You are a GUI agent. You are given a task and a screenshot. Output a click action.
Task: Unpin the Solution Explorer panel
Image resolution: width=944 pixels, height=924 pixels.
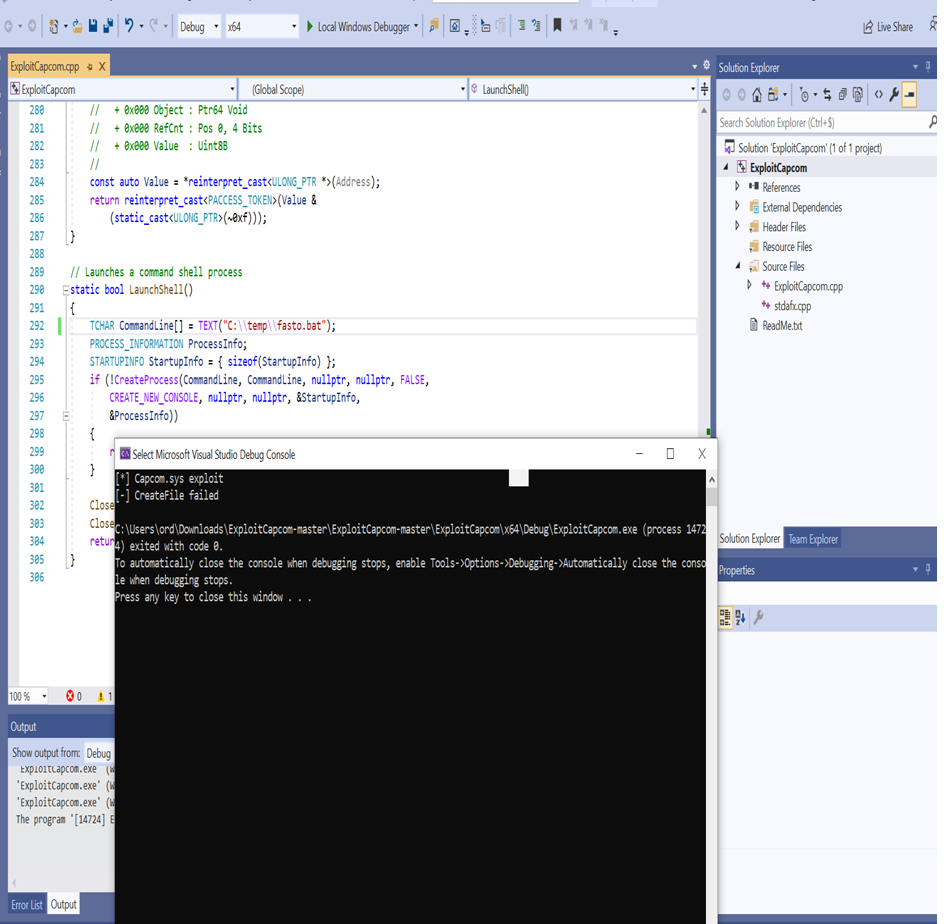click(929, 67)
